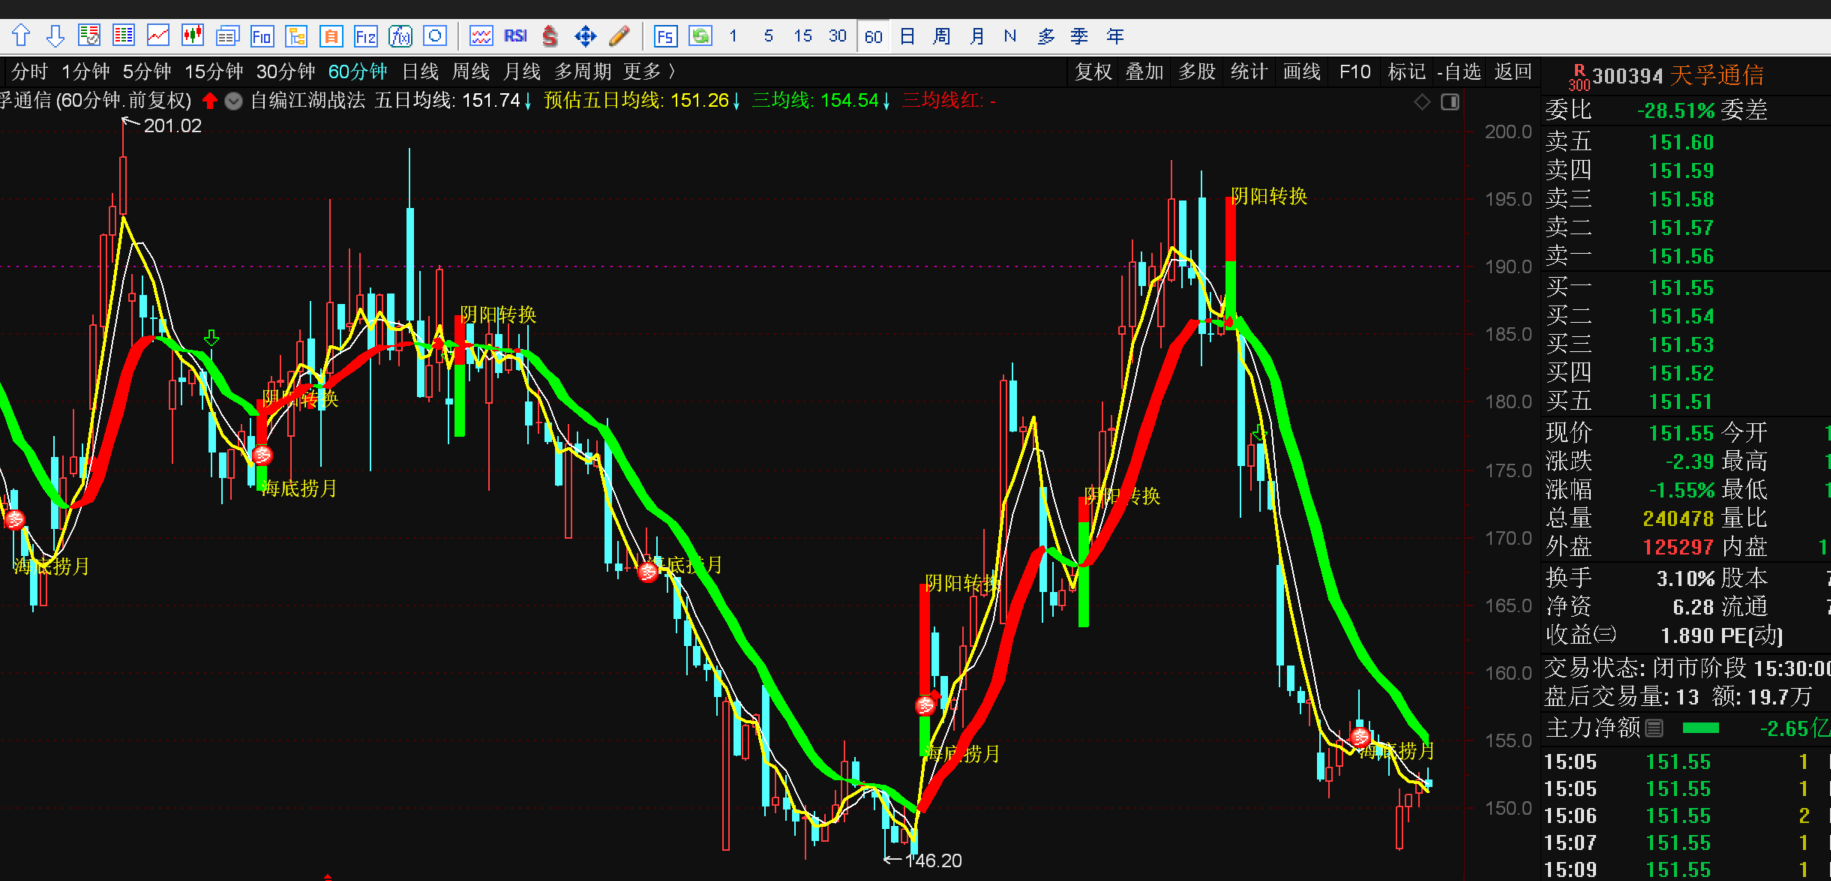Screen dimensions: 1831x881
Task: Open the 标记 mark menu
Action: tap(1407, 72)
